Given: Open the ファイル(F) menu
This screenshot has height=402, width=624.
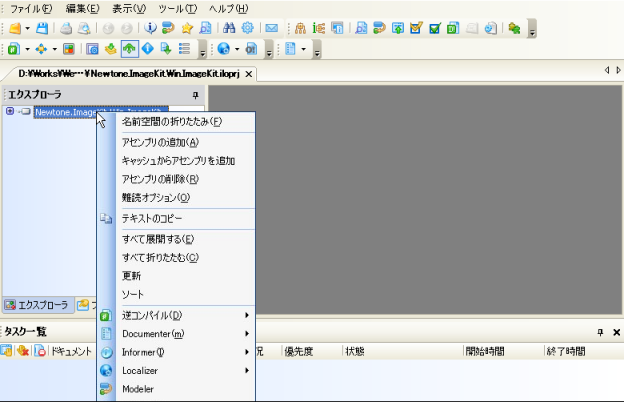Looking at the screenshot, I should tap(31, 8).
